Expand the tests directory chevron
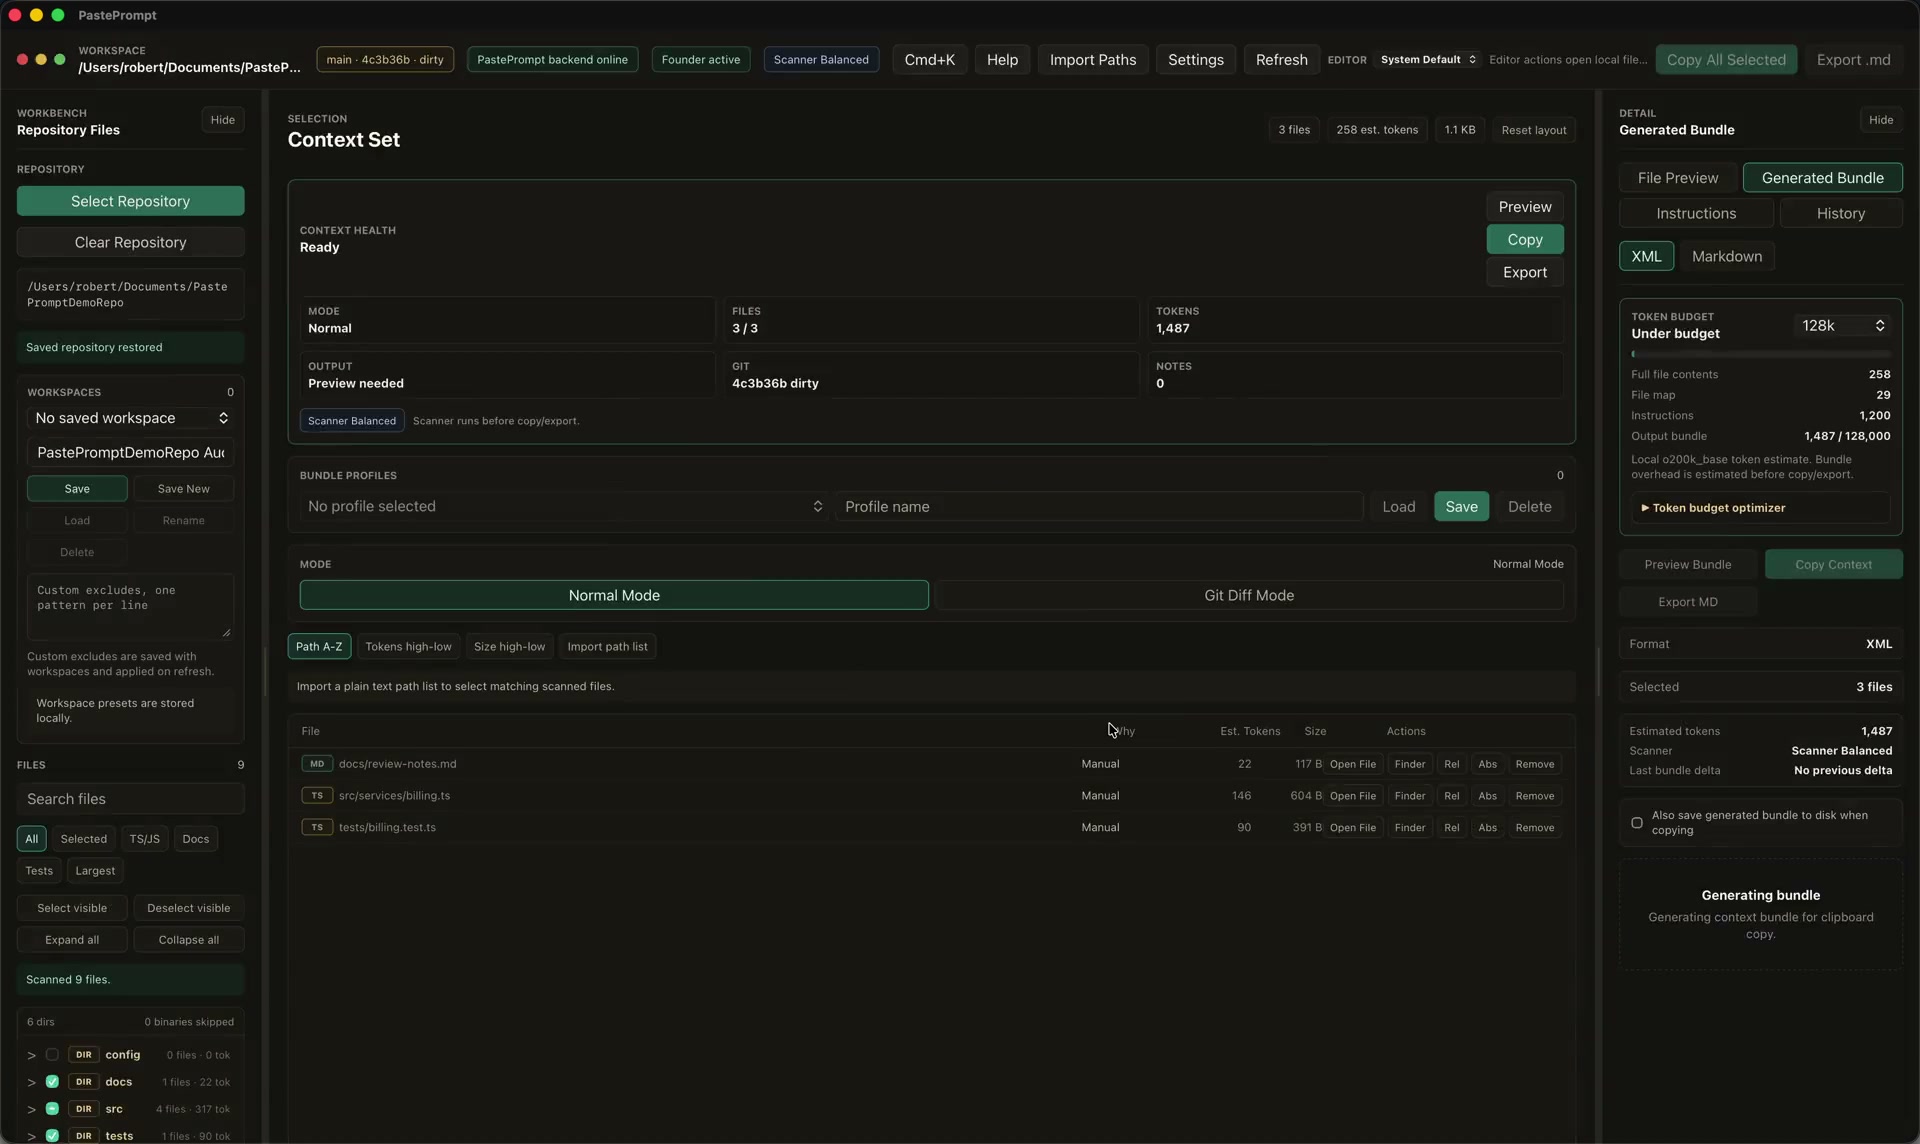 [31, 1136]
